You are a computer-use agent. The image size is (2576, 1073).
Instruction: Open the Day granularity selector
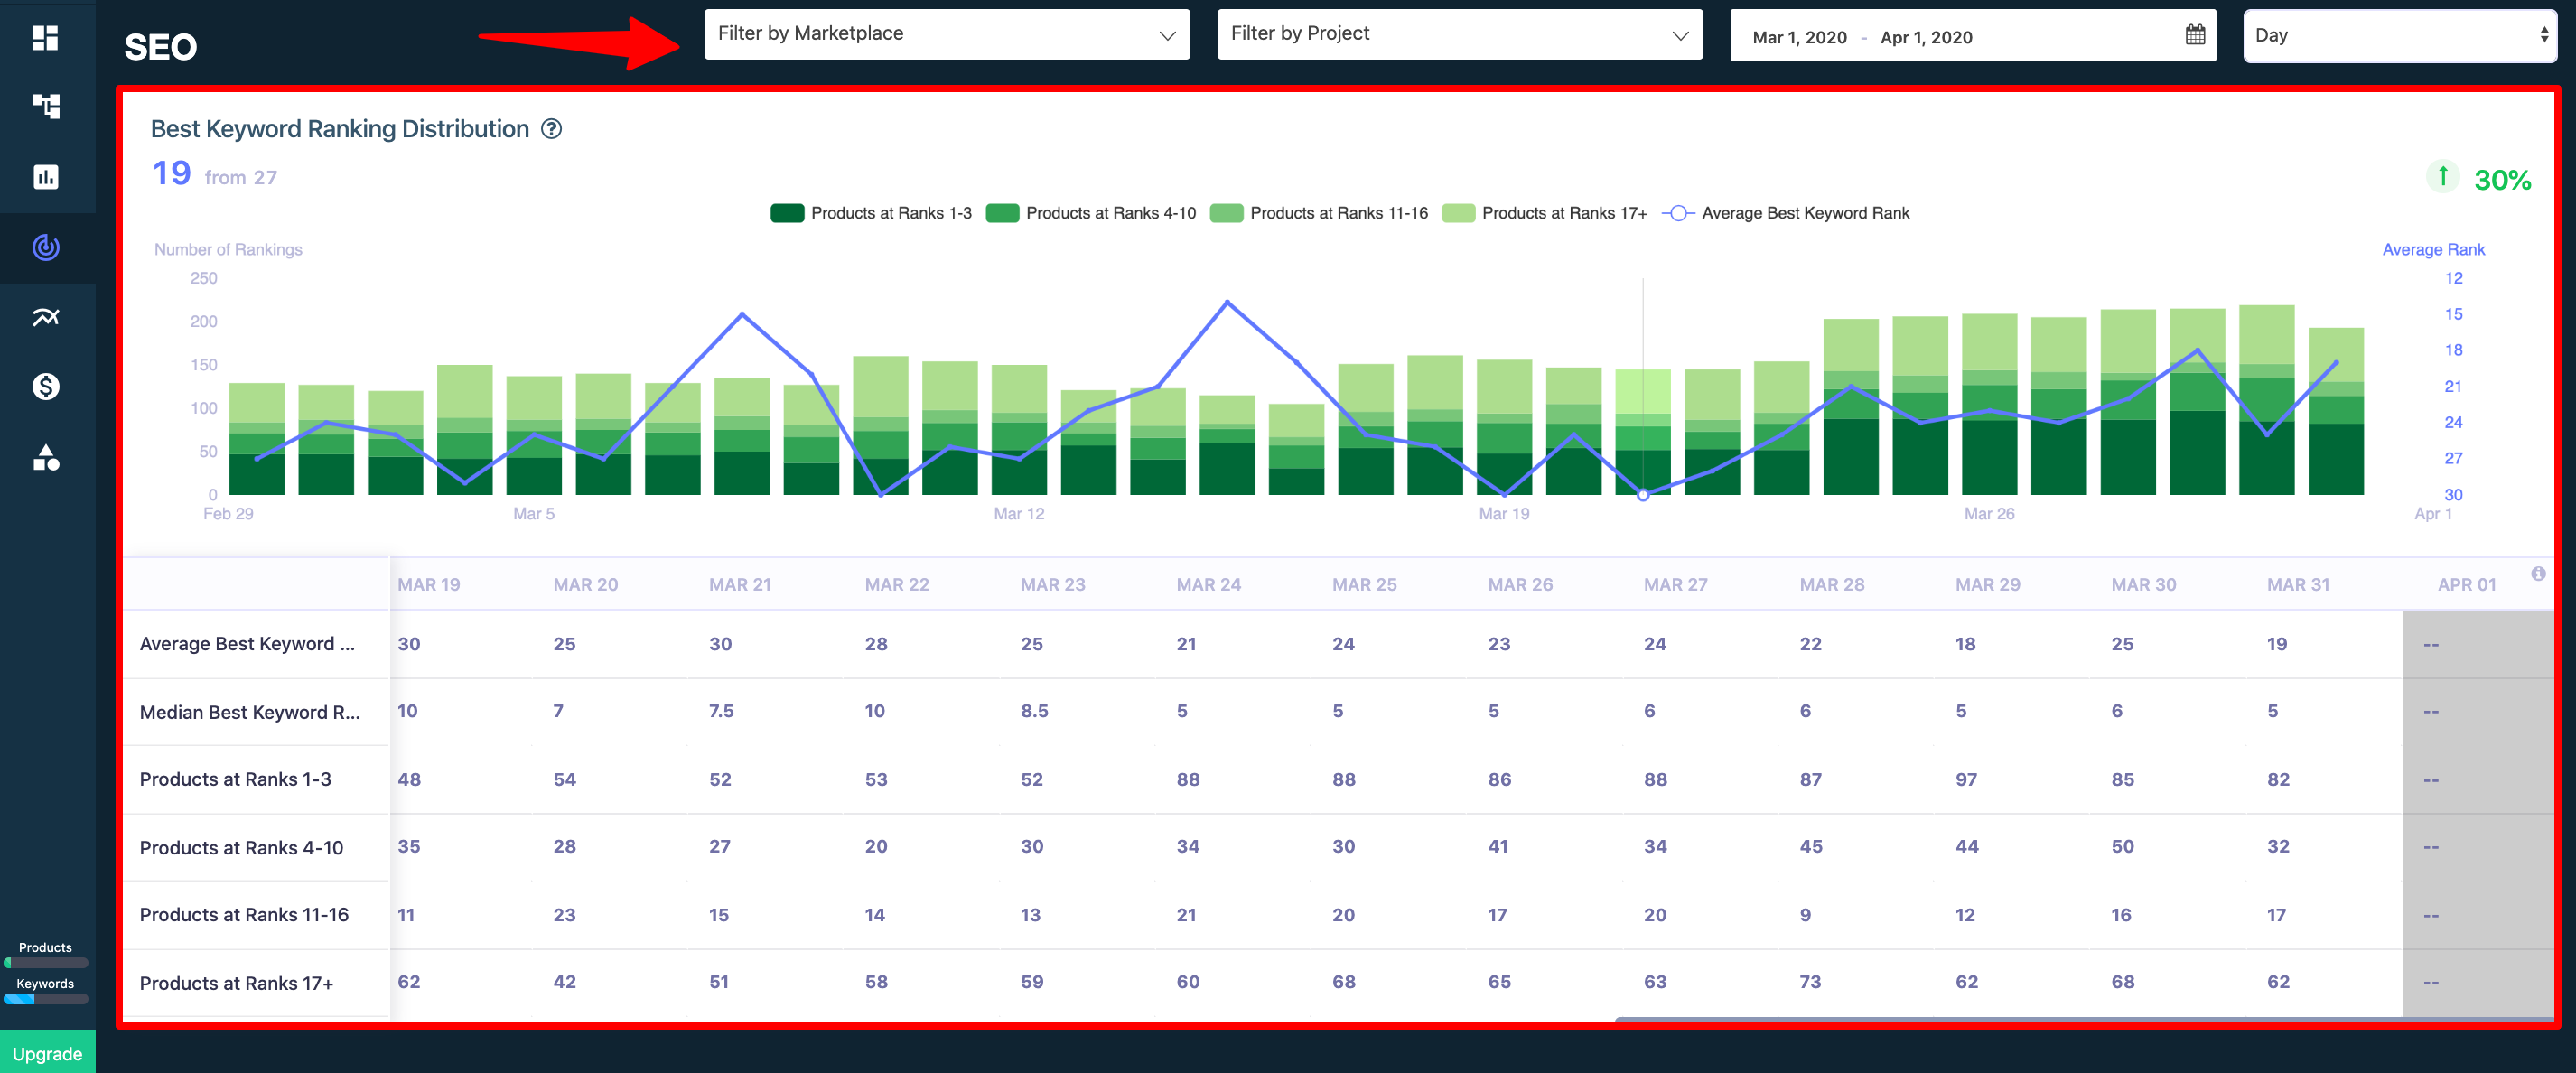(2399, 36)
